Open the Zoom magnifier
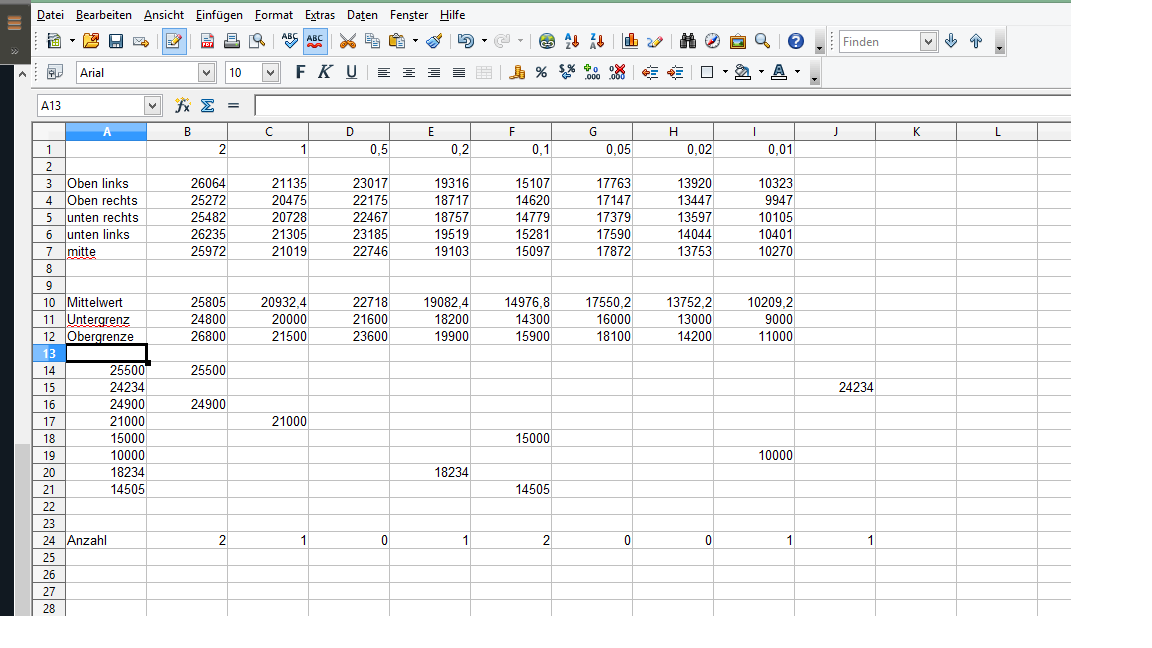1152x648 pixels. coord(763,41)
